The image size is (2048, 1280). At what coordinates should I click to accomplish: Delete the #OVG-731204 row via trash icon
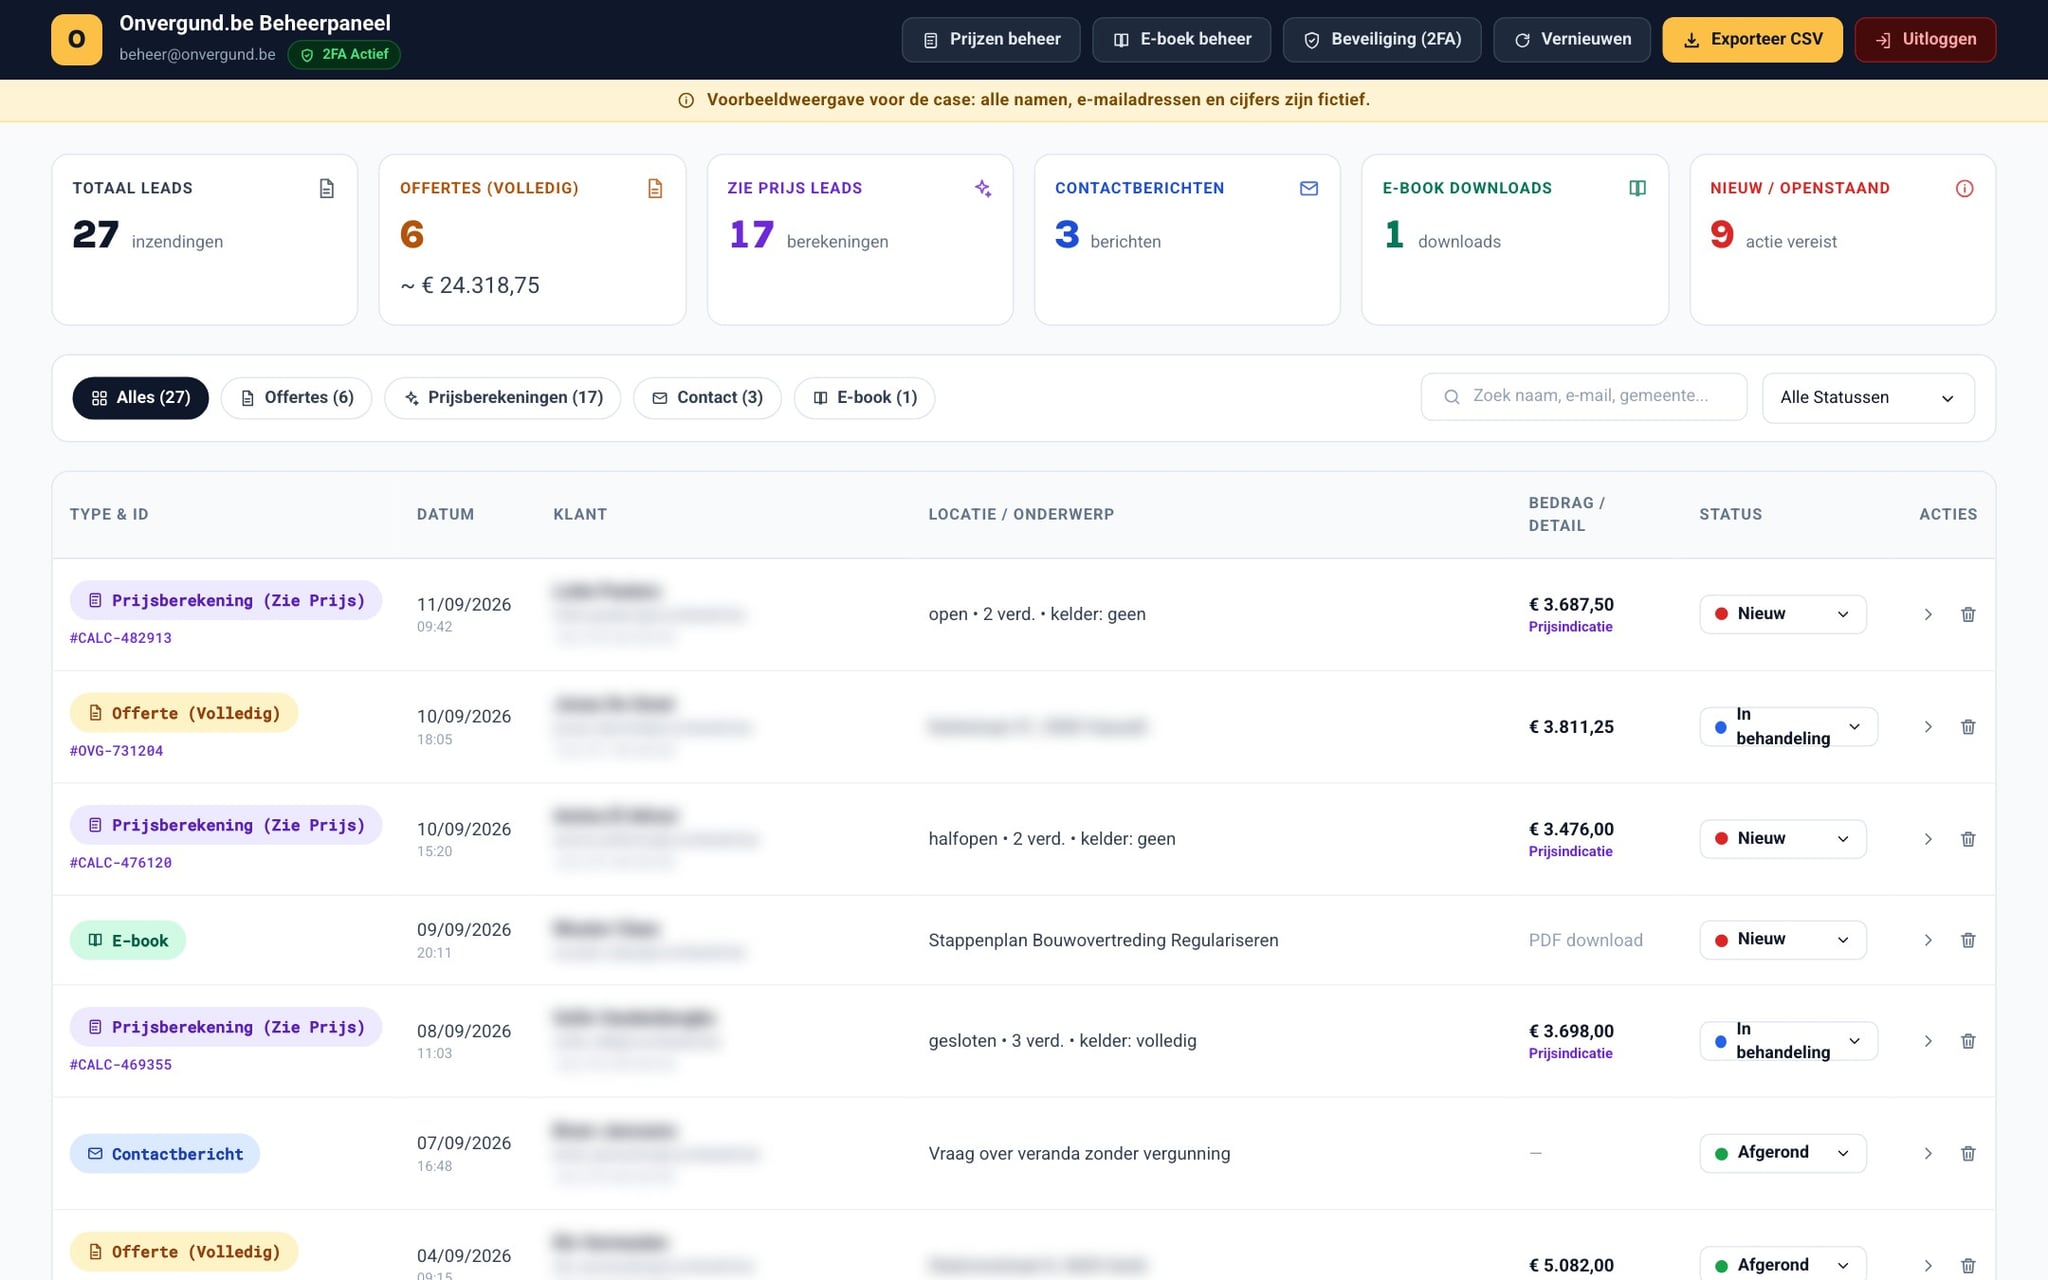(x=1968, y=727)
